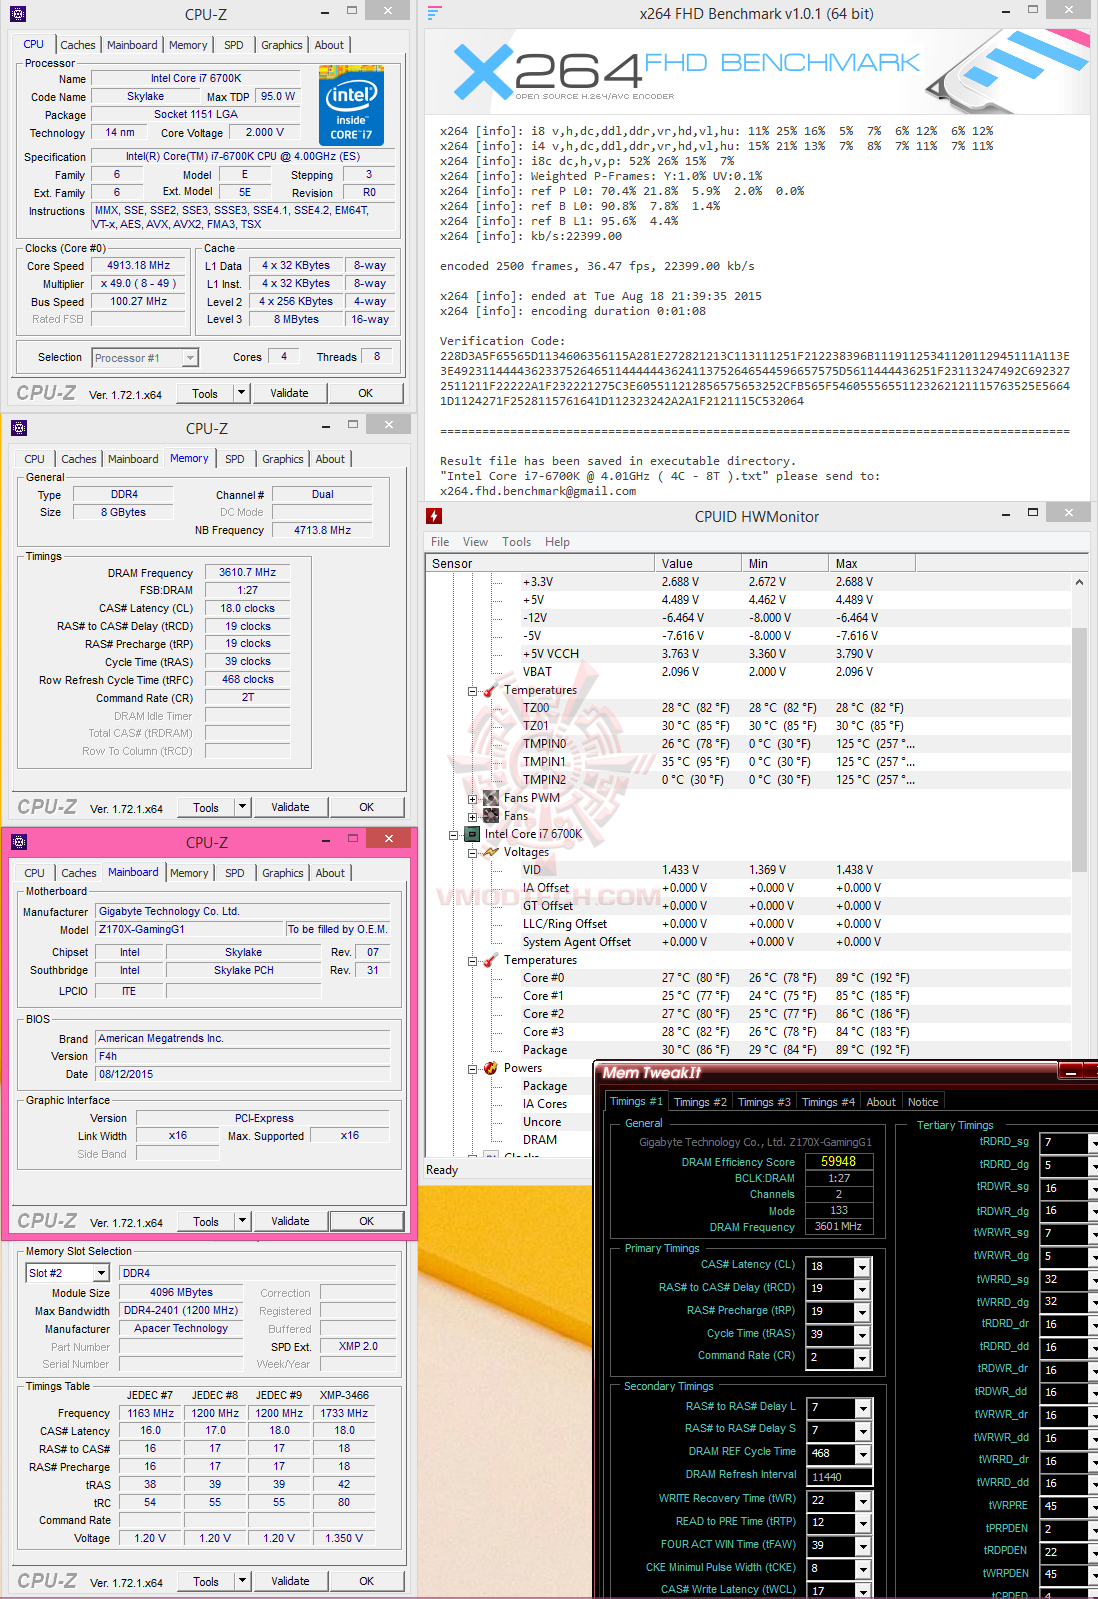Screen dimensions: 1098x1599
Task: Click the Intel Core i7 inside logo
Action: point(351,105)
